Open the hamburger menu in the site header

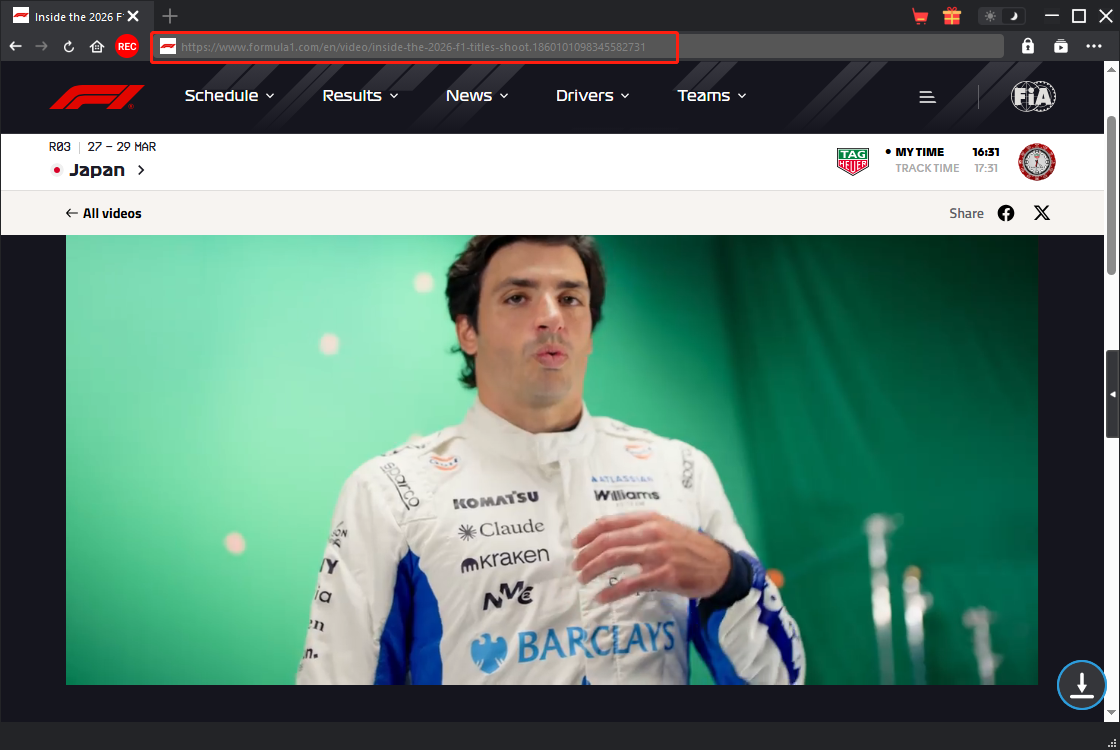927,97
